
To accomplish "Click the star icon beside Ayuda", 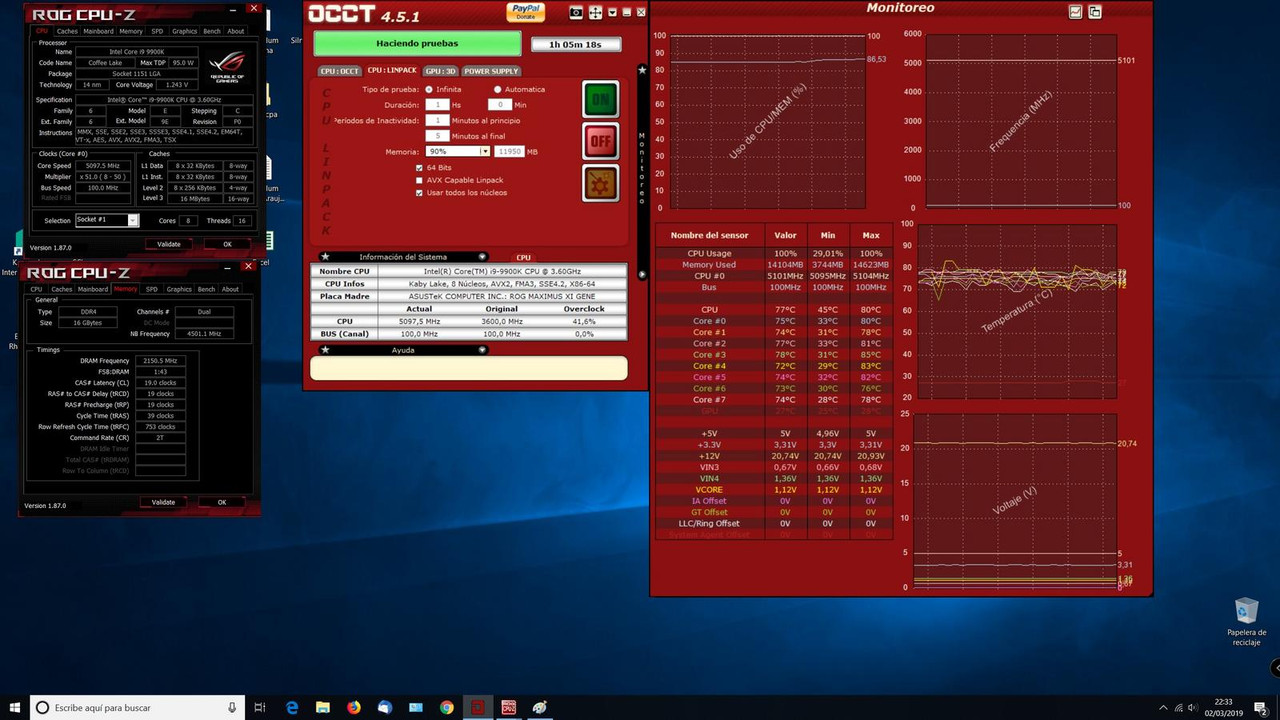I will tap(325, 350).
